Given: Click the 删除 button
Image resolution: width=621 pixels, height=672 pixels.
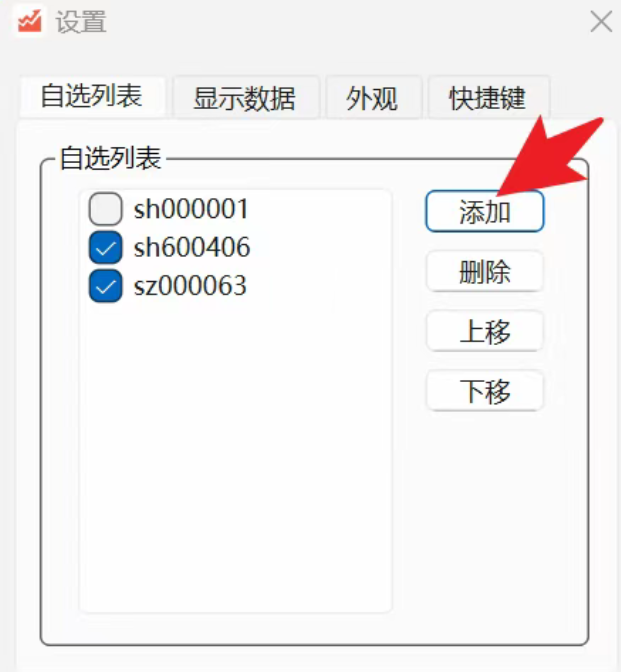Looking at the screenshot, I should tap(485, 271).
